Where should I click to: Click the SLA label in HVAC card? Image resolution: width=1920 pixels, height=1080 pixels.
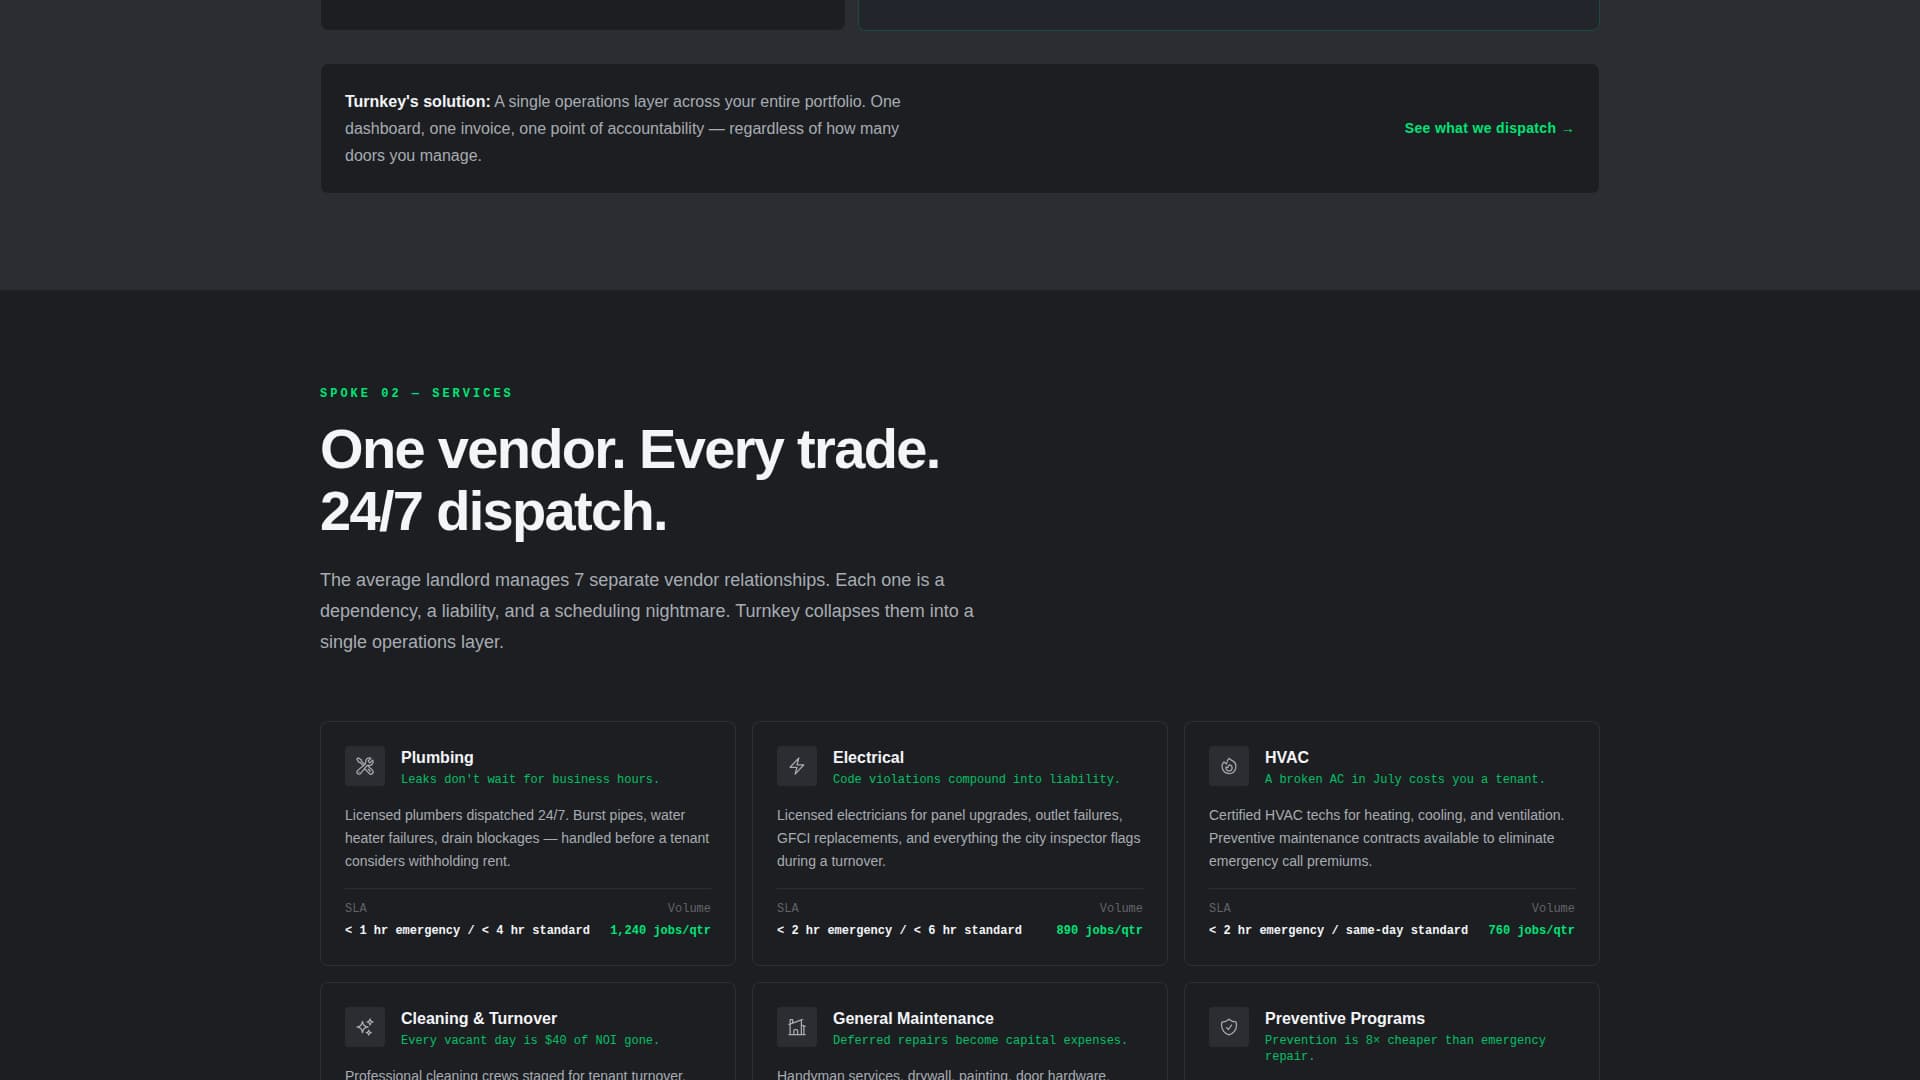tap(1220, 908)
